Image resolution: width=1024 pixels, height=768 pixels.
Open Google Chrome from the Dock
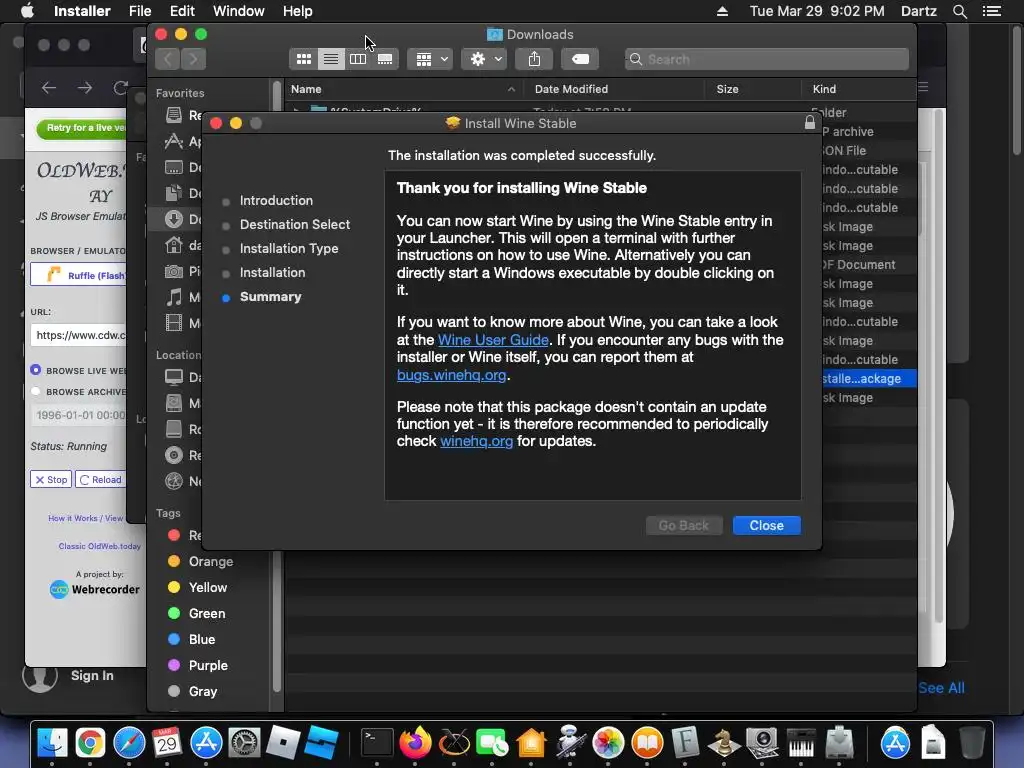pos(90,743)
